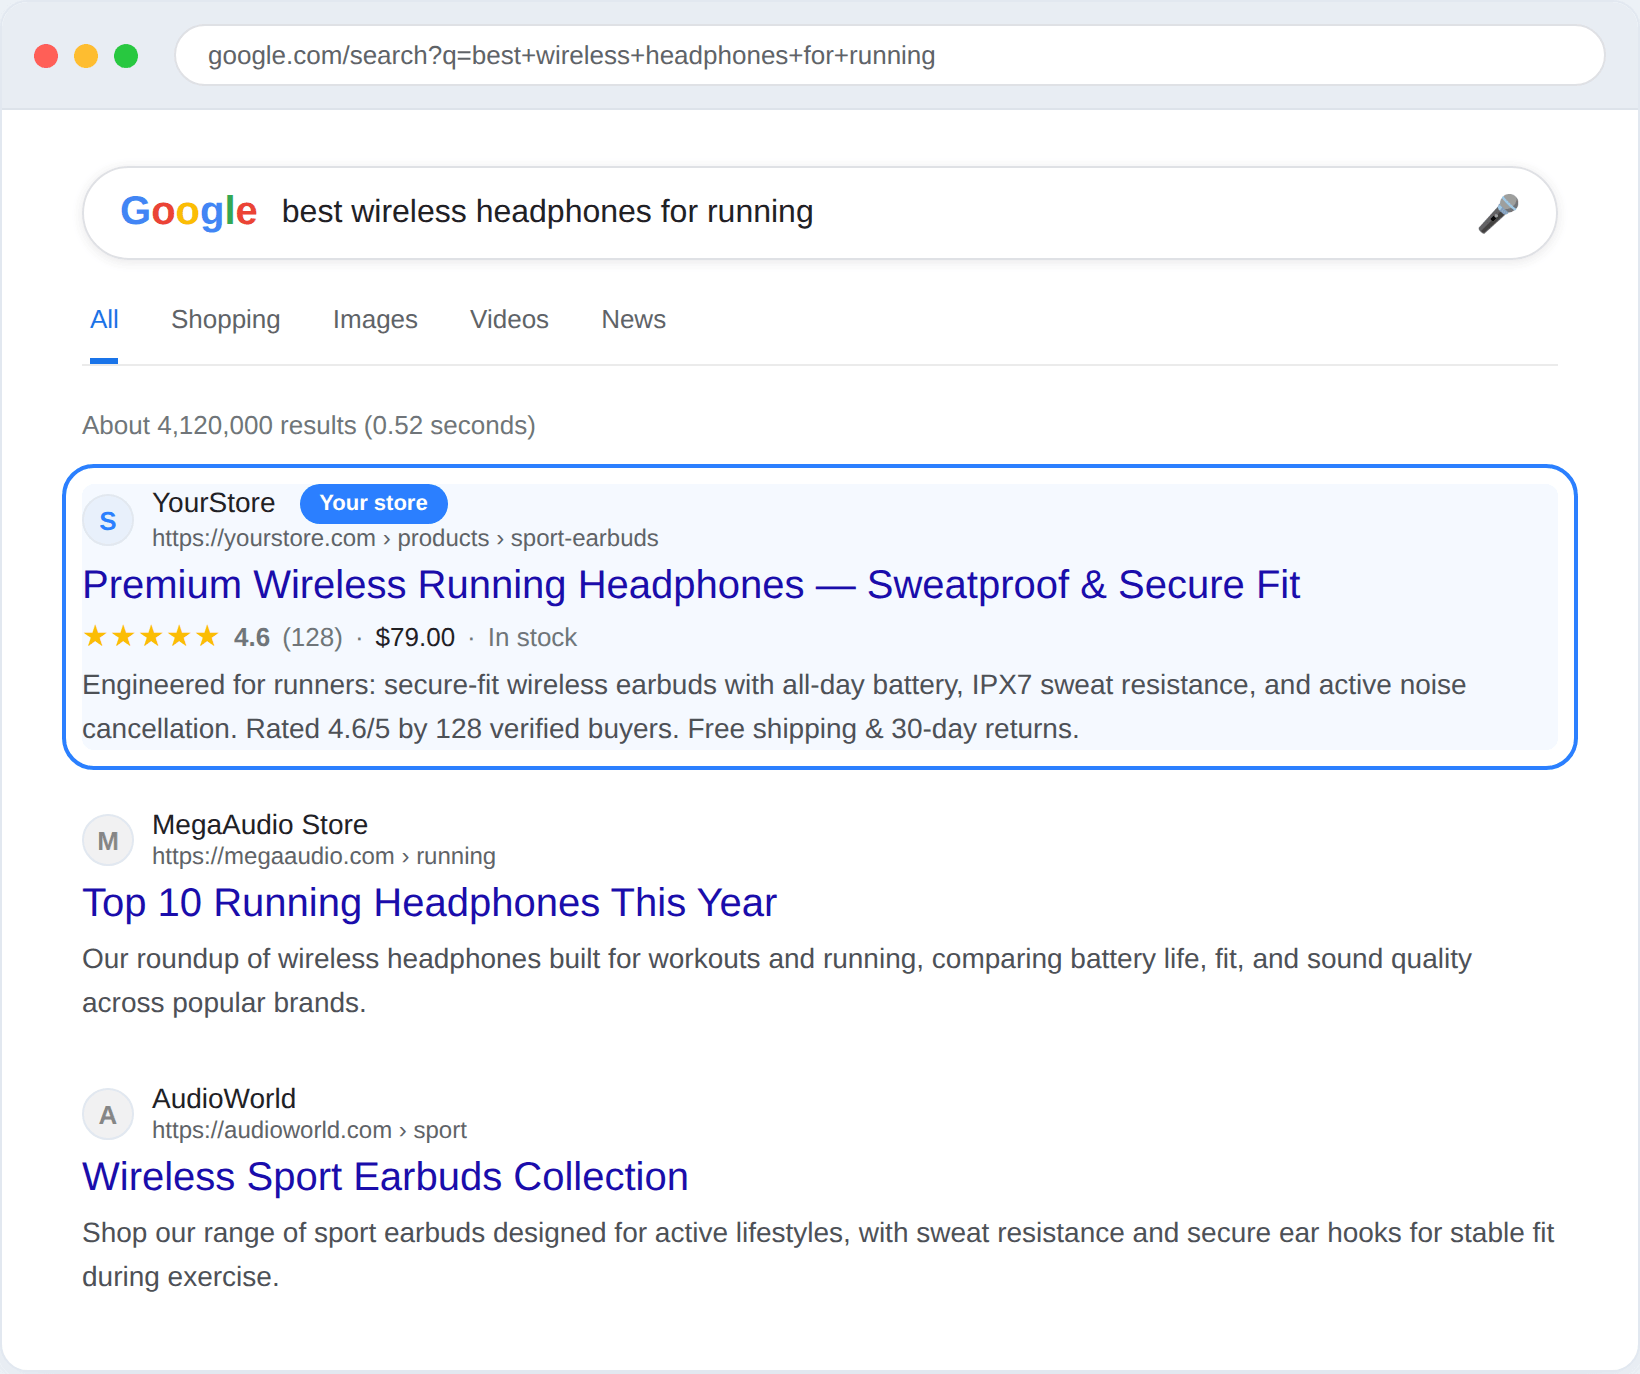Click the microphone voice search icon
This screenshot has width=1640, height=1374.
coord(1498,213)
